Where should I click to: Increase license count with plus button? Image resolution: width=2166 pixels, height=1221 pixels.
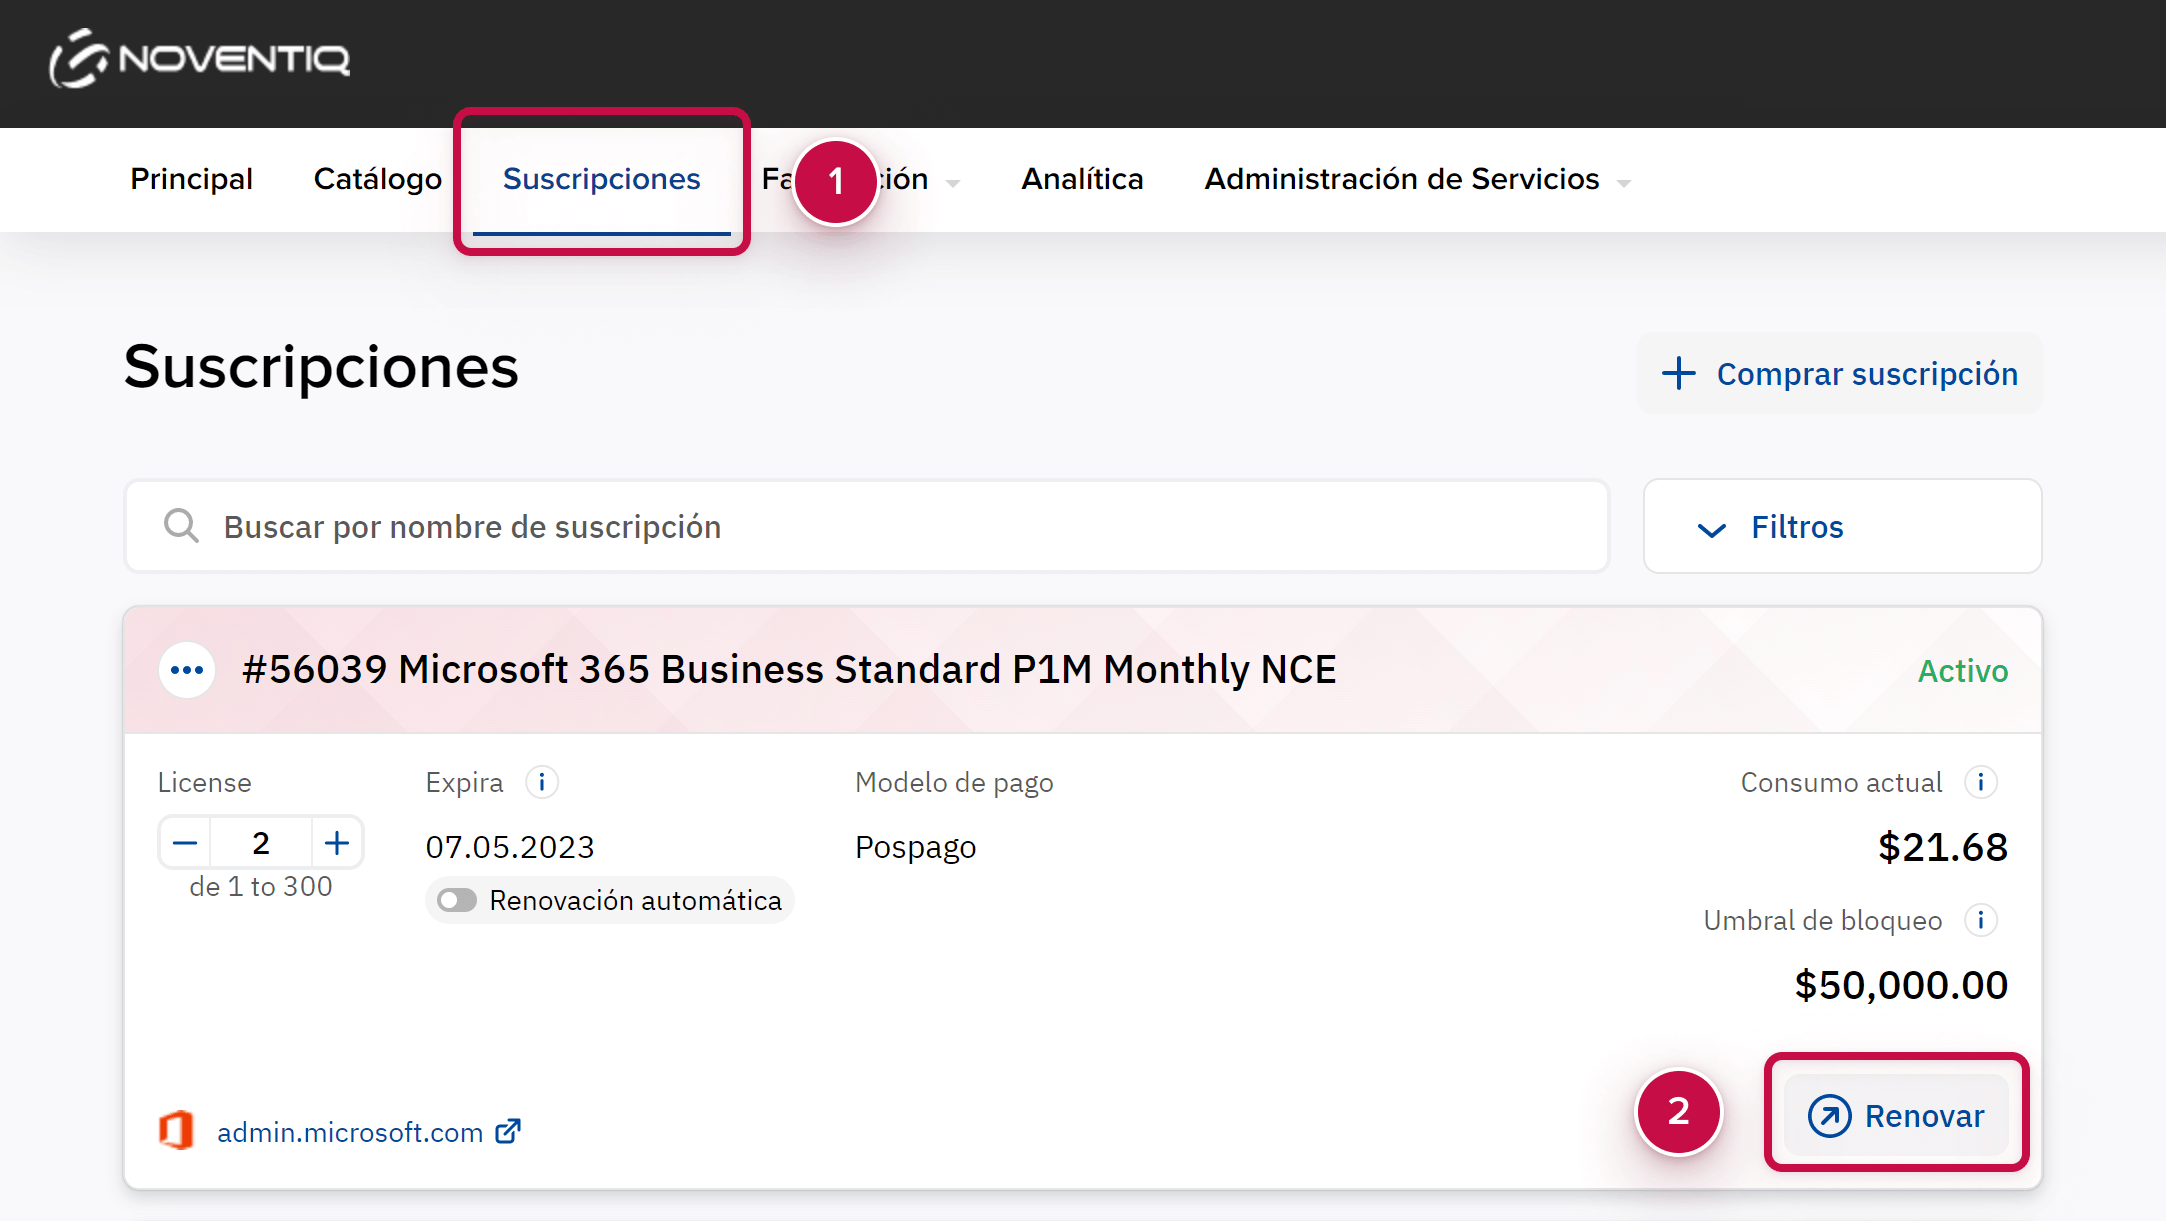337,843
